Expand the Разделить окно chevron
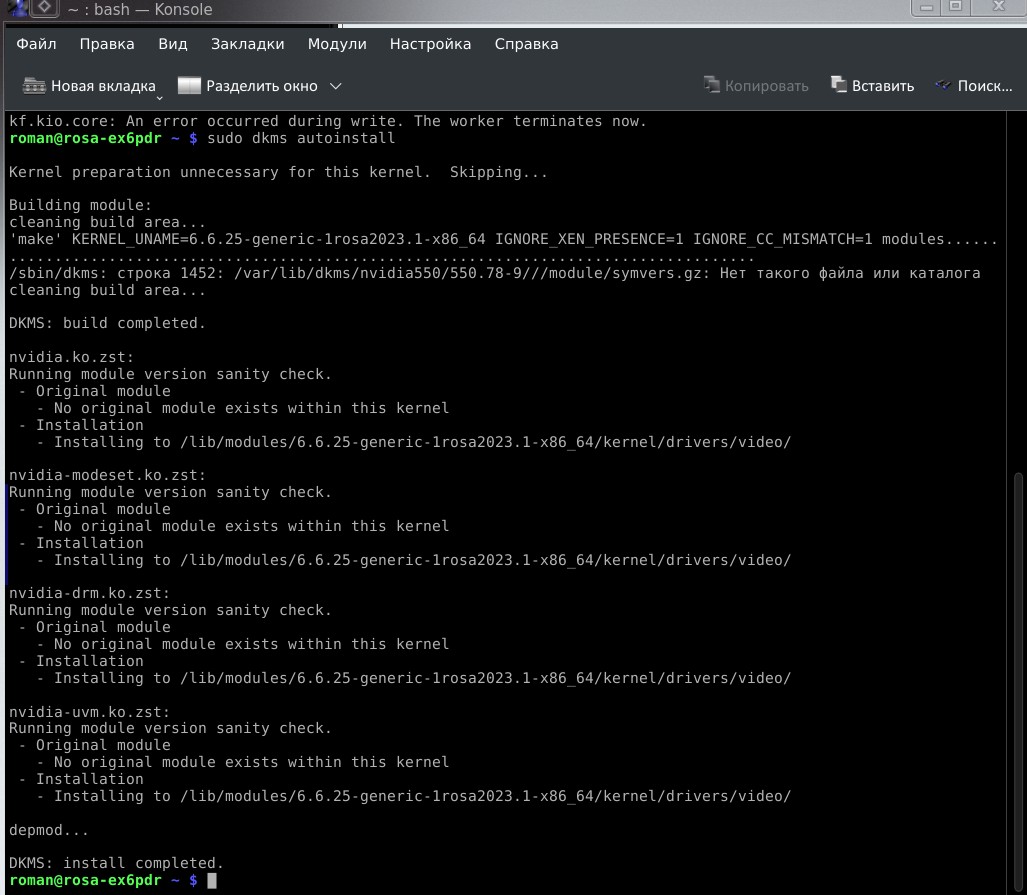This screenshot has width=1027, height=895. pyautogui.click(x=335, y=86)
